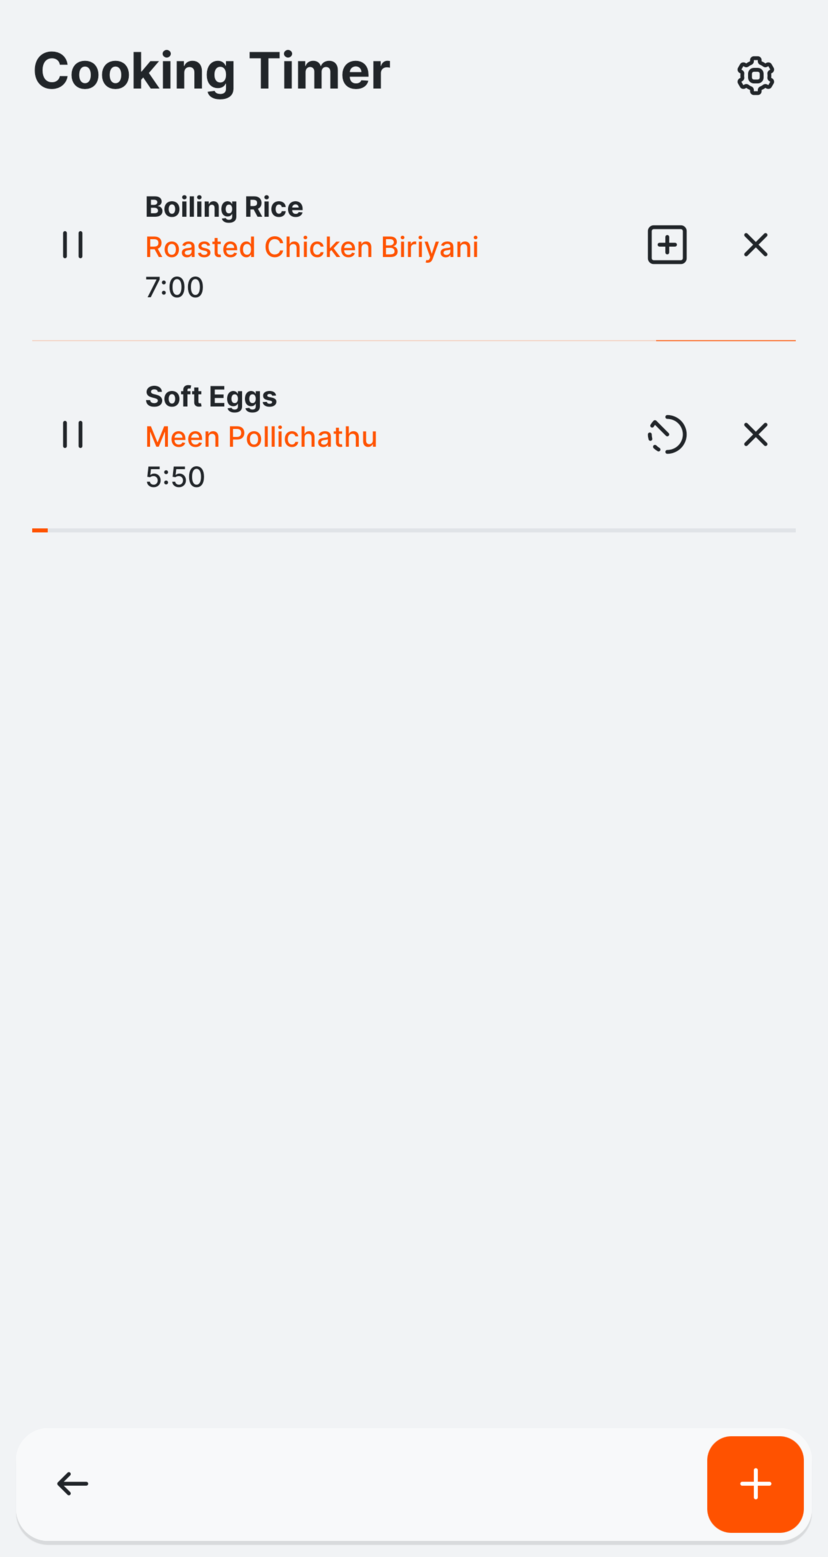Pause the Boiling Rice timer
828x1557 pixels.
point(73,245)
